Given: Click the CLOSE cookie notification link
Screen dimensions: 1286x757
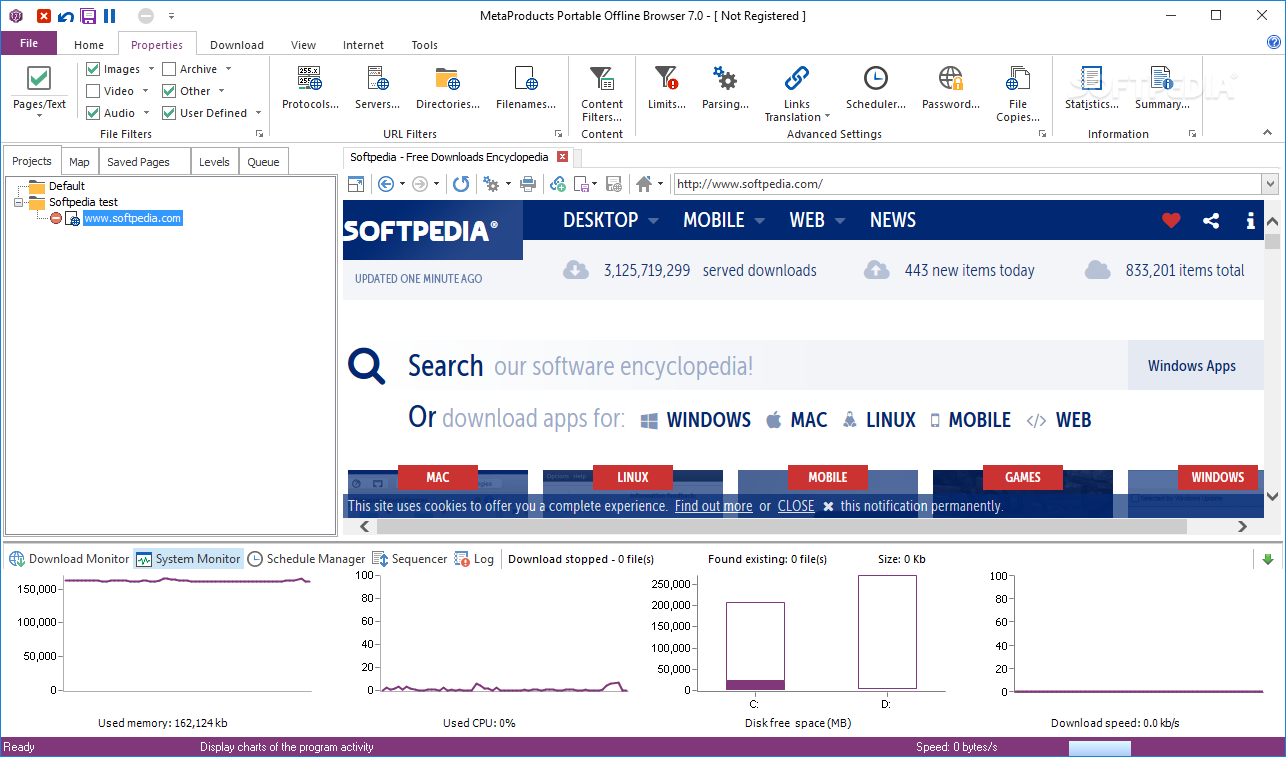Looking at the screenshot, I should [796, 506].
